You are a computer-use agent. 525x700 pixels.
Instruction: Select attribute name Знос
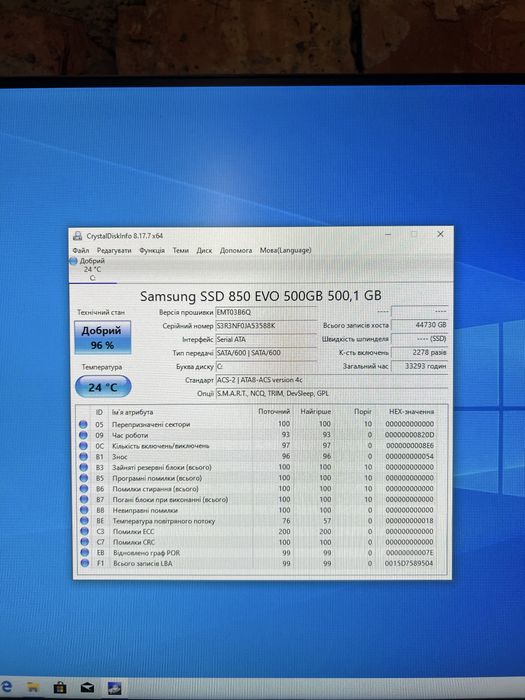(x=120, y=457)
